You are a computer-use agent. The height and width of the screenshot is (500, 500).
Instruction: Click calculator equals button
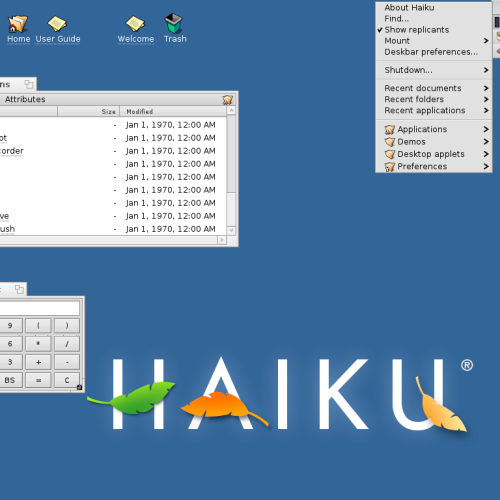pos(38,380)
